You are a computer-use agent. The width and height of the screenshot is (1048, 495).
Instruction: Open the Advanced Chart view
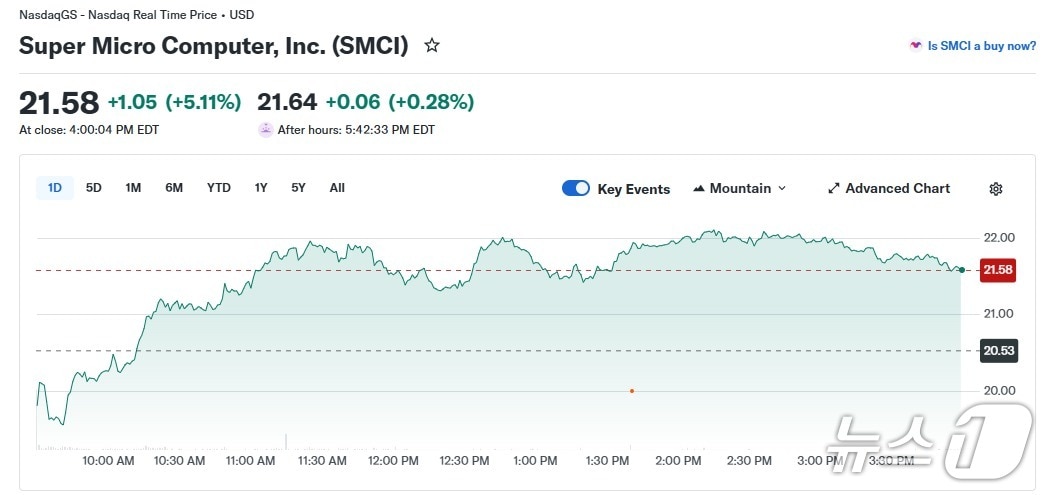[897, 189]
